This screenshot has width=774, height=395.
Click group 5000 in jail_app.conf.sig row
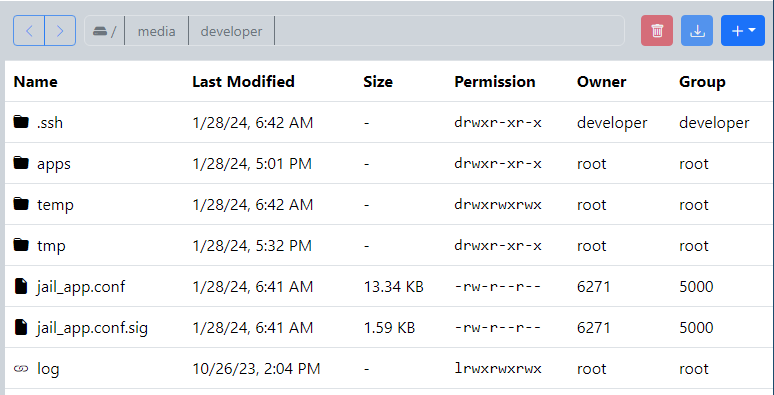pyautogui.click(x=696, y=327)
